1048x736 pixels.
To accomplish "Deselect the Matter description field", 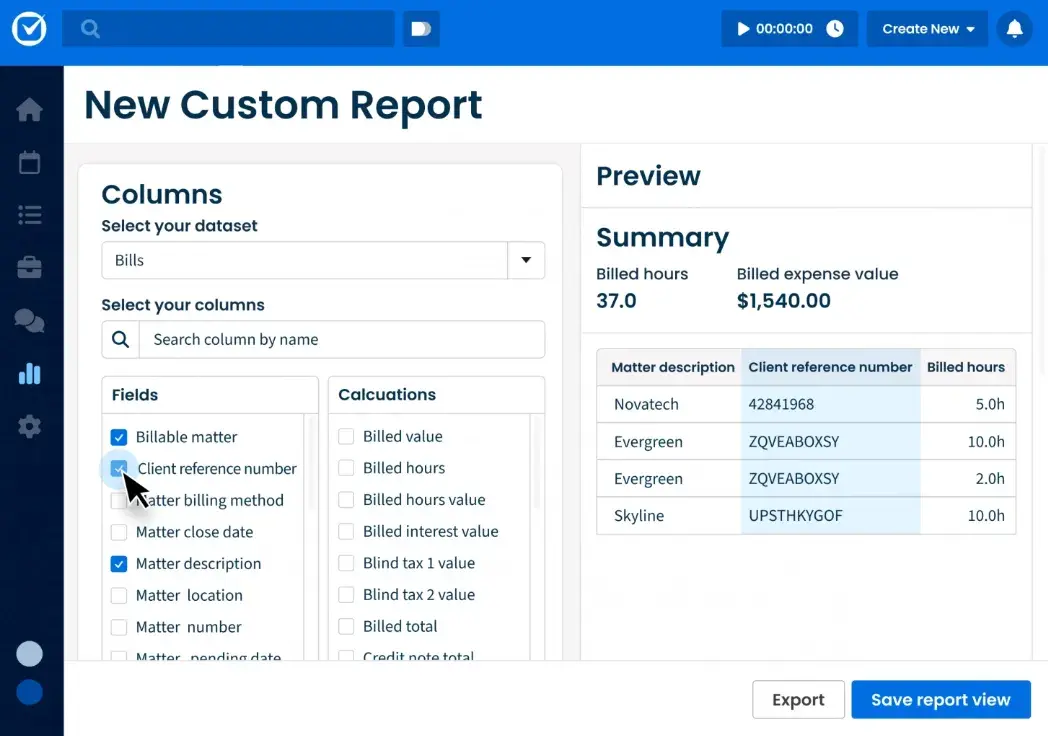I will [119, 563].
